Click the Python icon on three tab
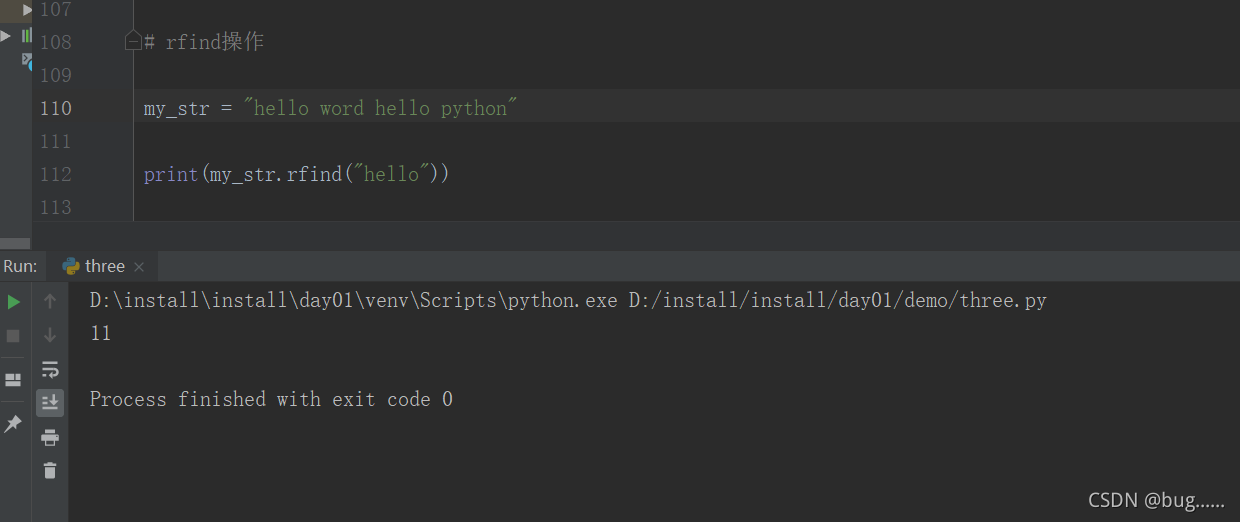The width and height of the screenshot is (1240, 522). point(71,266)
